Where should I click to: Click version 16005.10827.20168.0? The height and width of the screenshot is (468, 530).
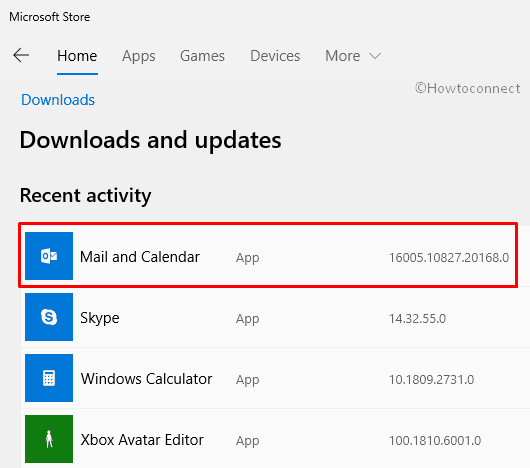[449, 257]
